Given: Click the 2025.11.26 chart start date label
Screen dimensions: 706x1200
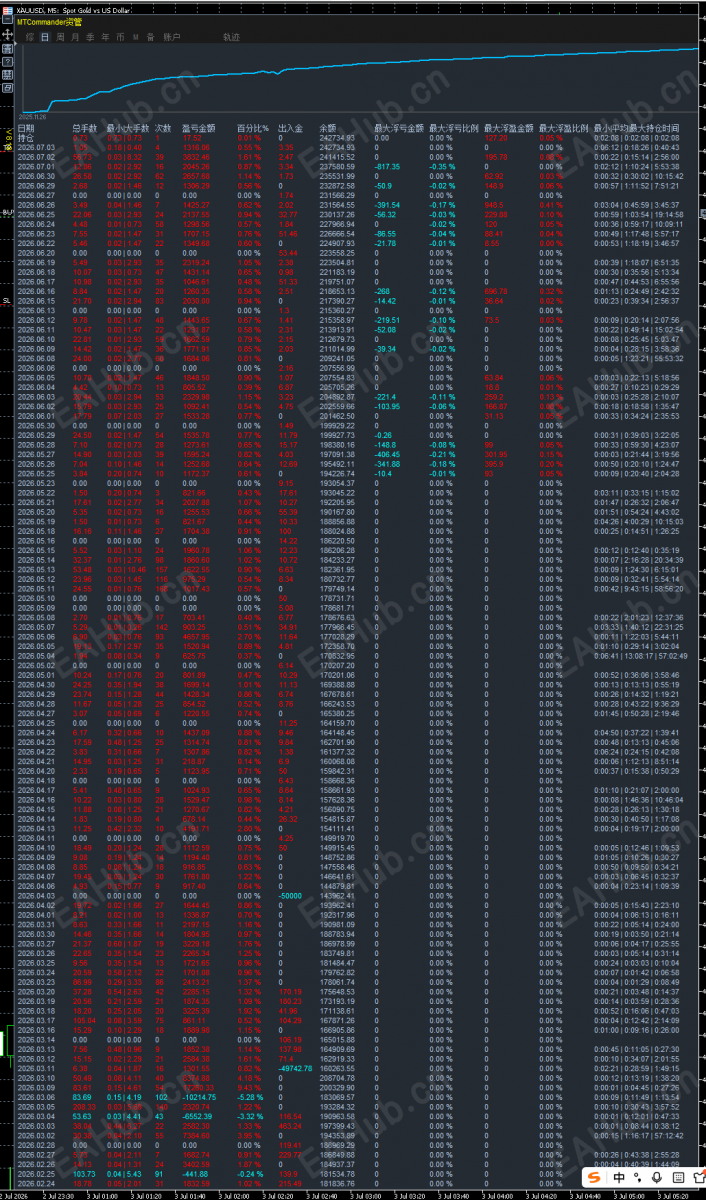Looking at the screenshot, I should (x=35, y=115).
